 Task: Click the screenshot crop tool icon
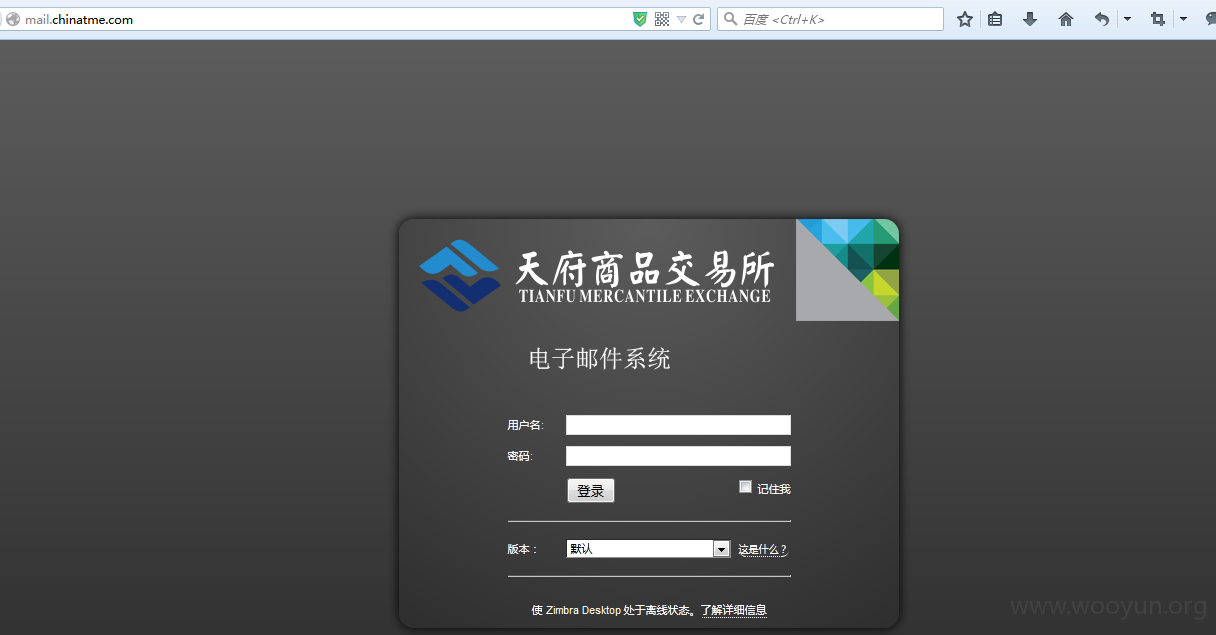click(x=1158, y=19)
